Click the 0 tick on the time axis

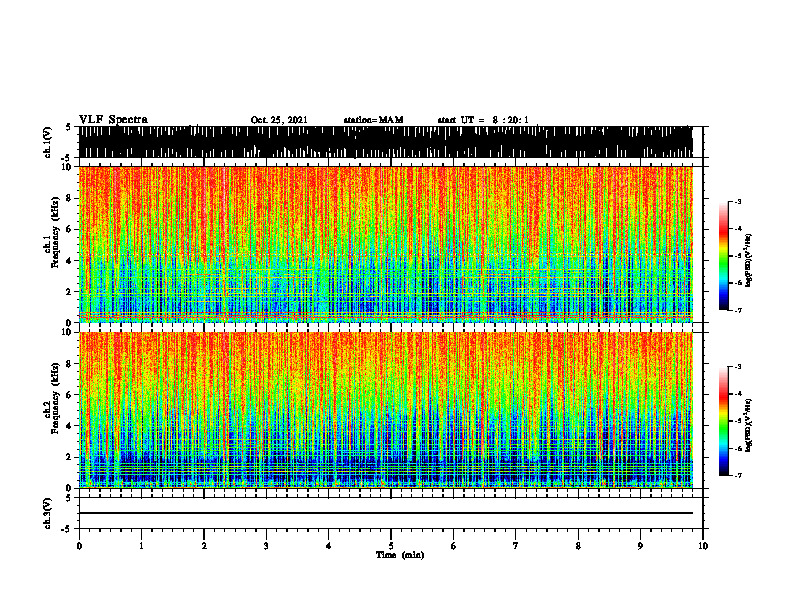coord(79,546)
